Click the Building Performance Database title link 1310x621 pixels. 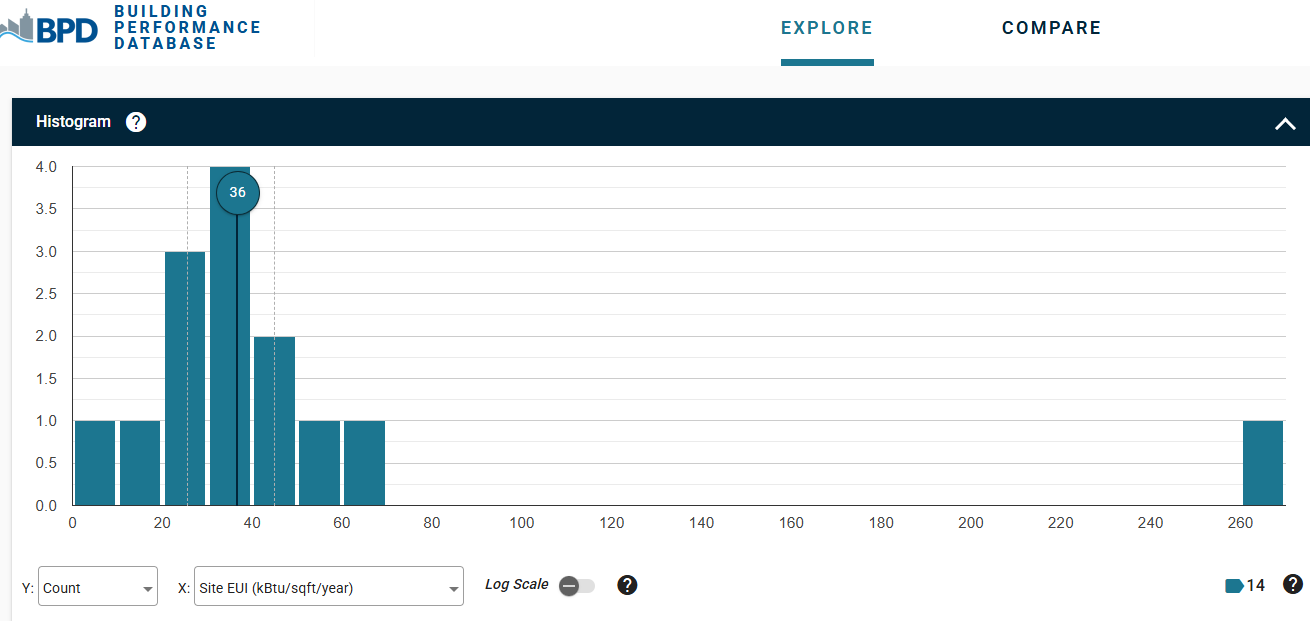coord(187,28)
